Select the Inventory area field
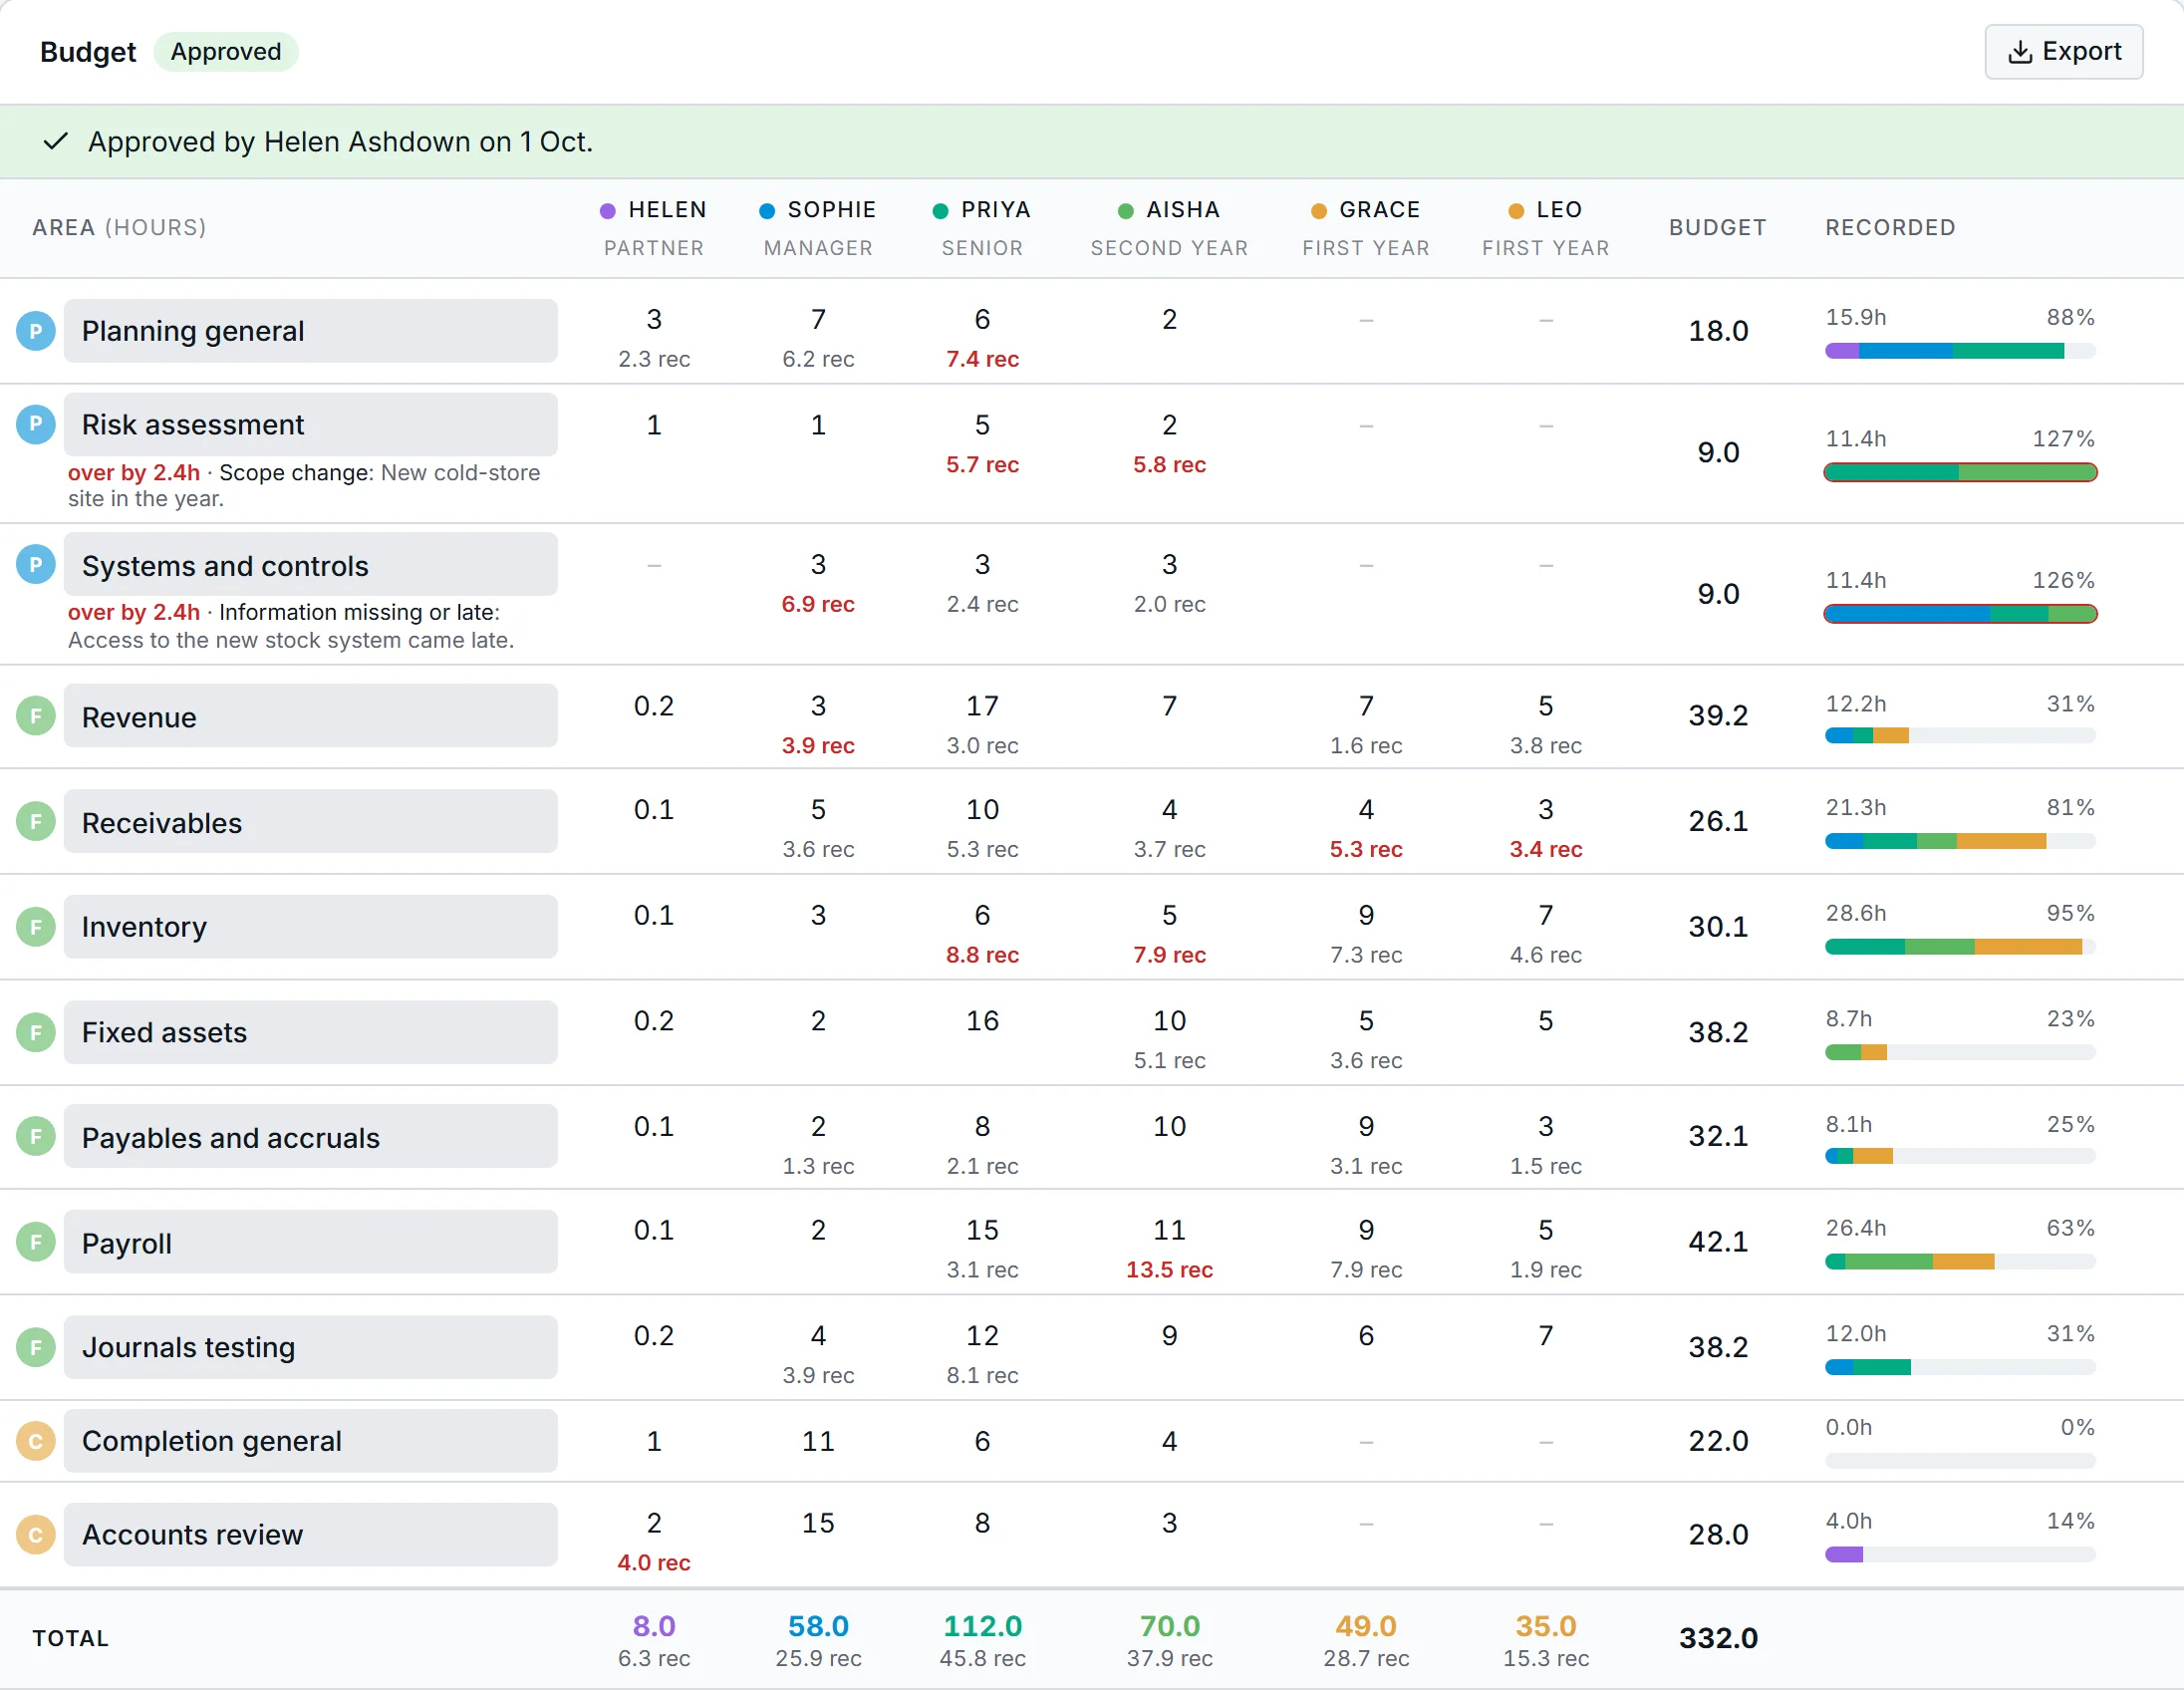The height and width of the screenshot is (1690, 2184). coord(311,927)
